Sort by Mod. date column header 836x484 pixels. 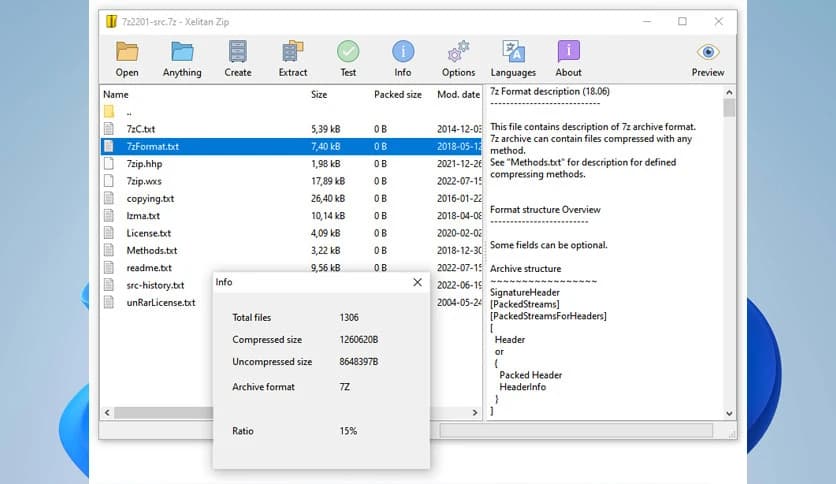[x=459, y=94]
